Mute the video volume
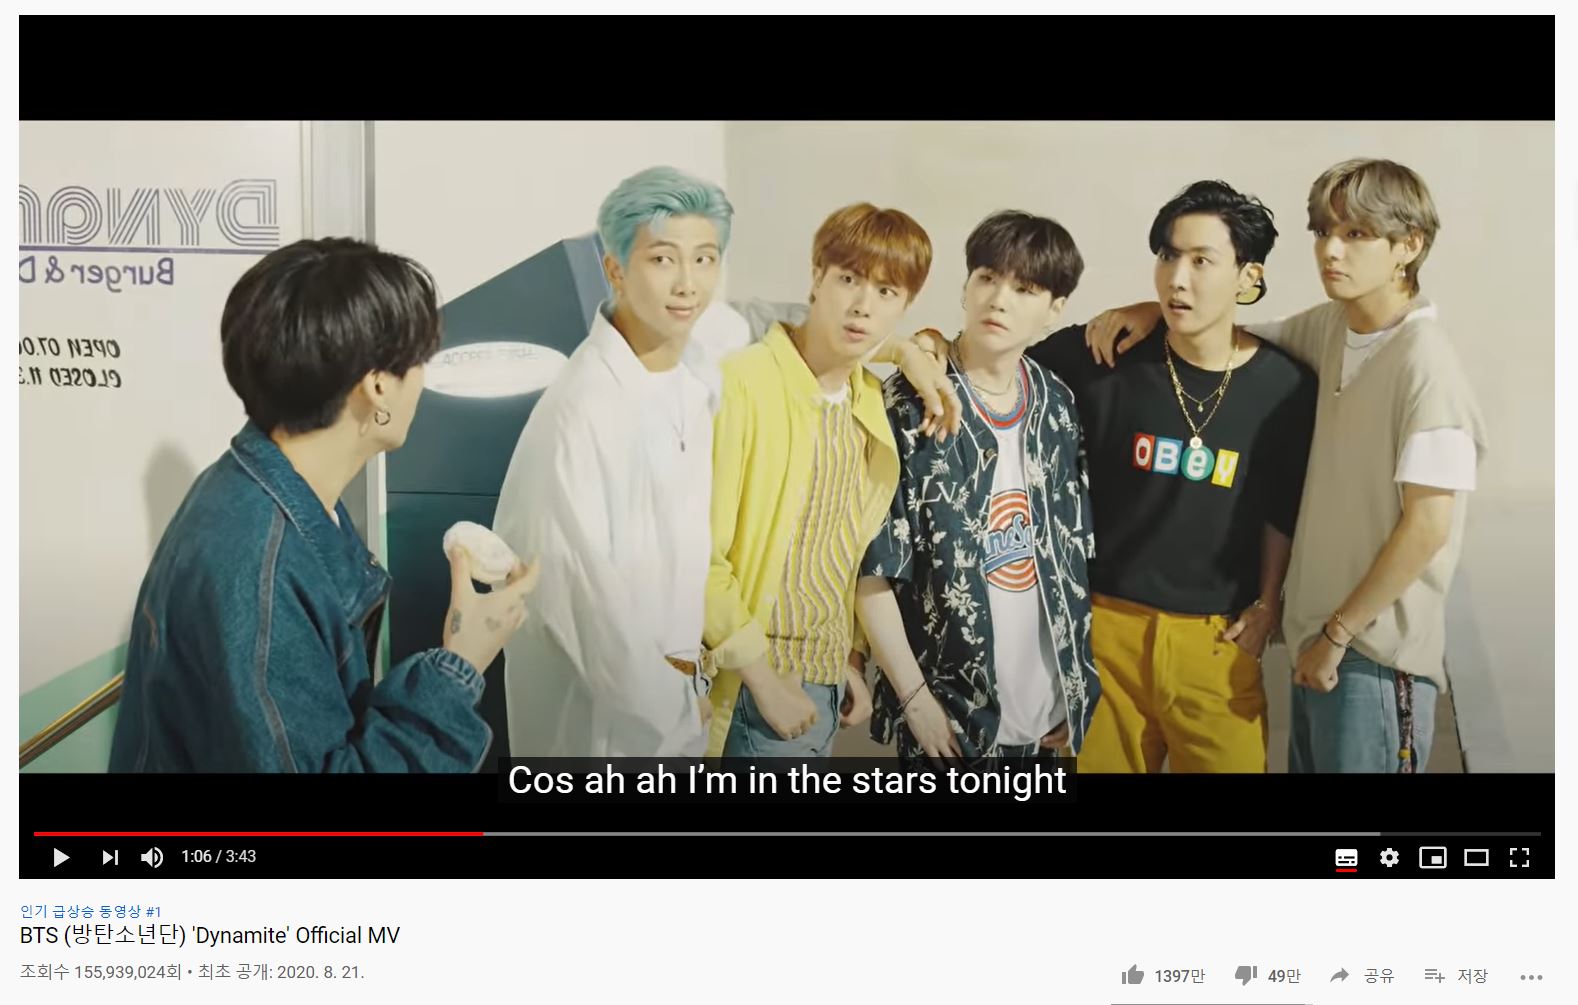1578x1005 pixels. click(152, 857)
